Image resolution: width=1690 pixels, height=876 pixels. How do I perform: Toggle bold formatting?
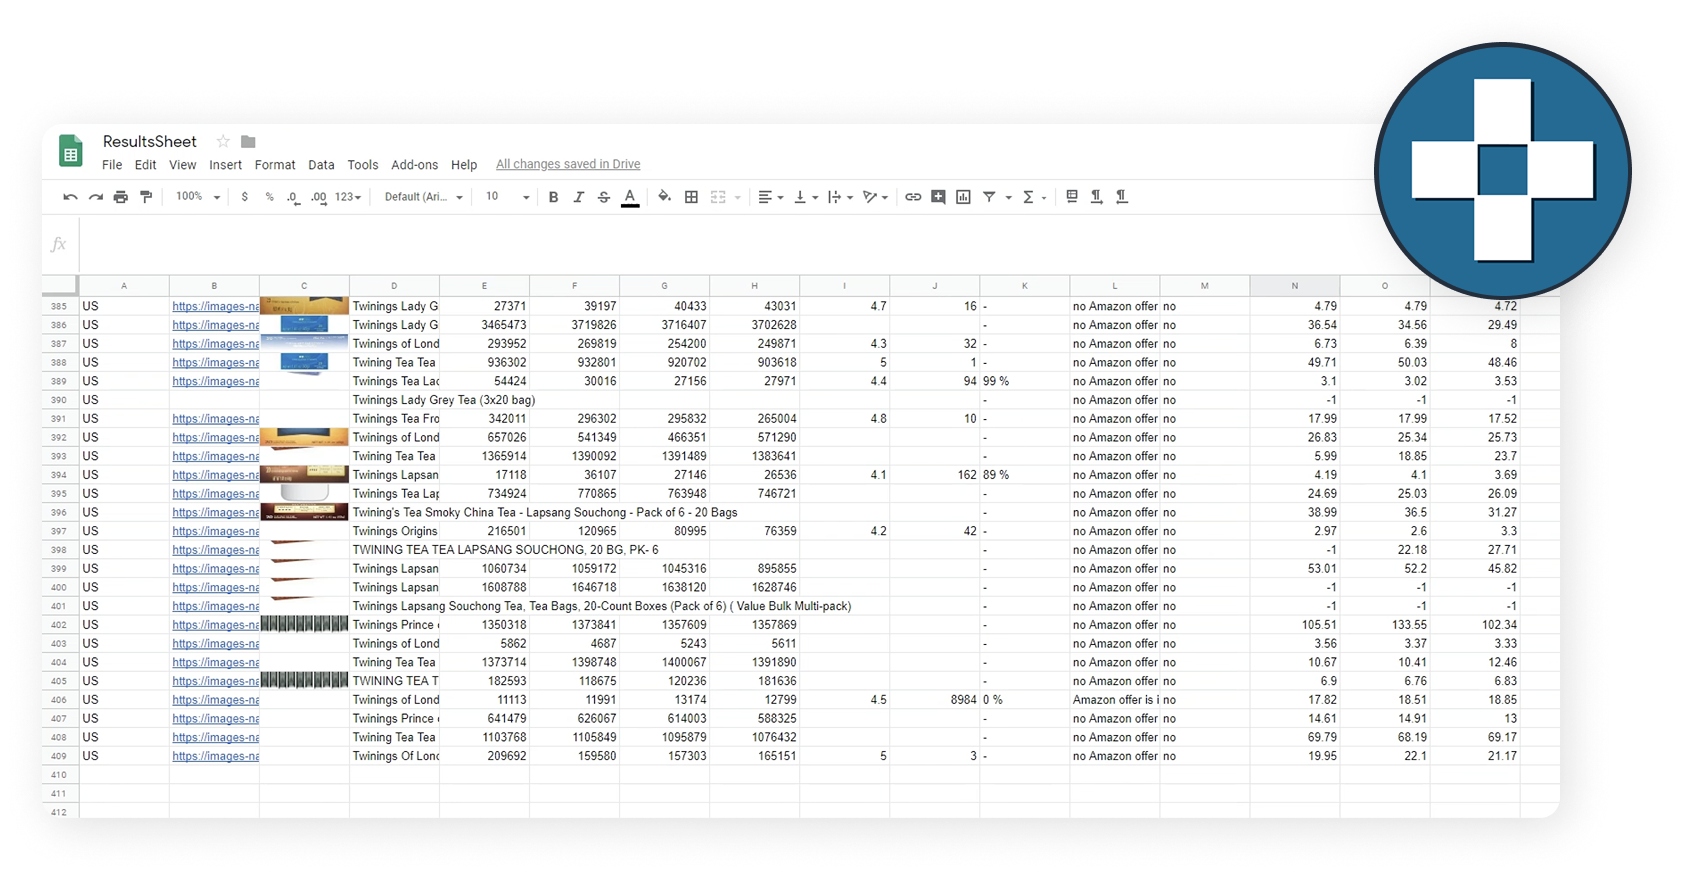coord(553,197)
